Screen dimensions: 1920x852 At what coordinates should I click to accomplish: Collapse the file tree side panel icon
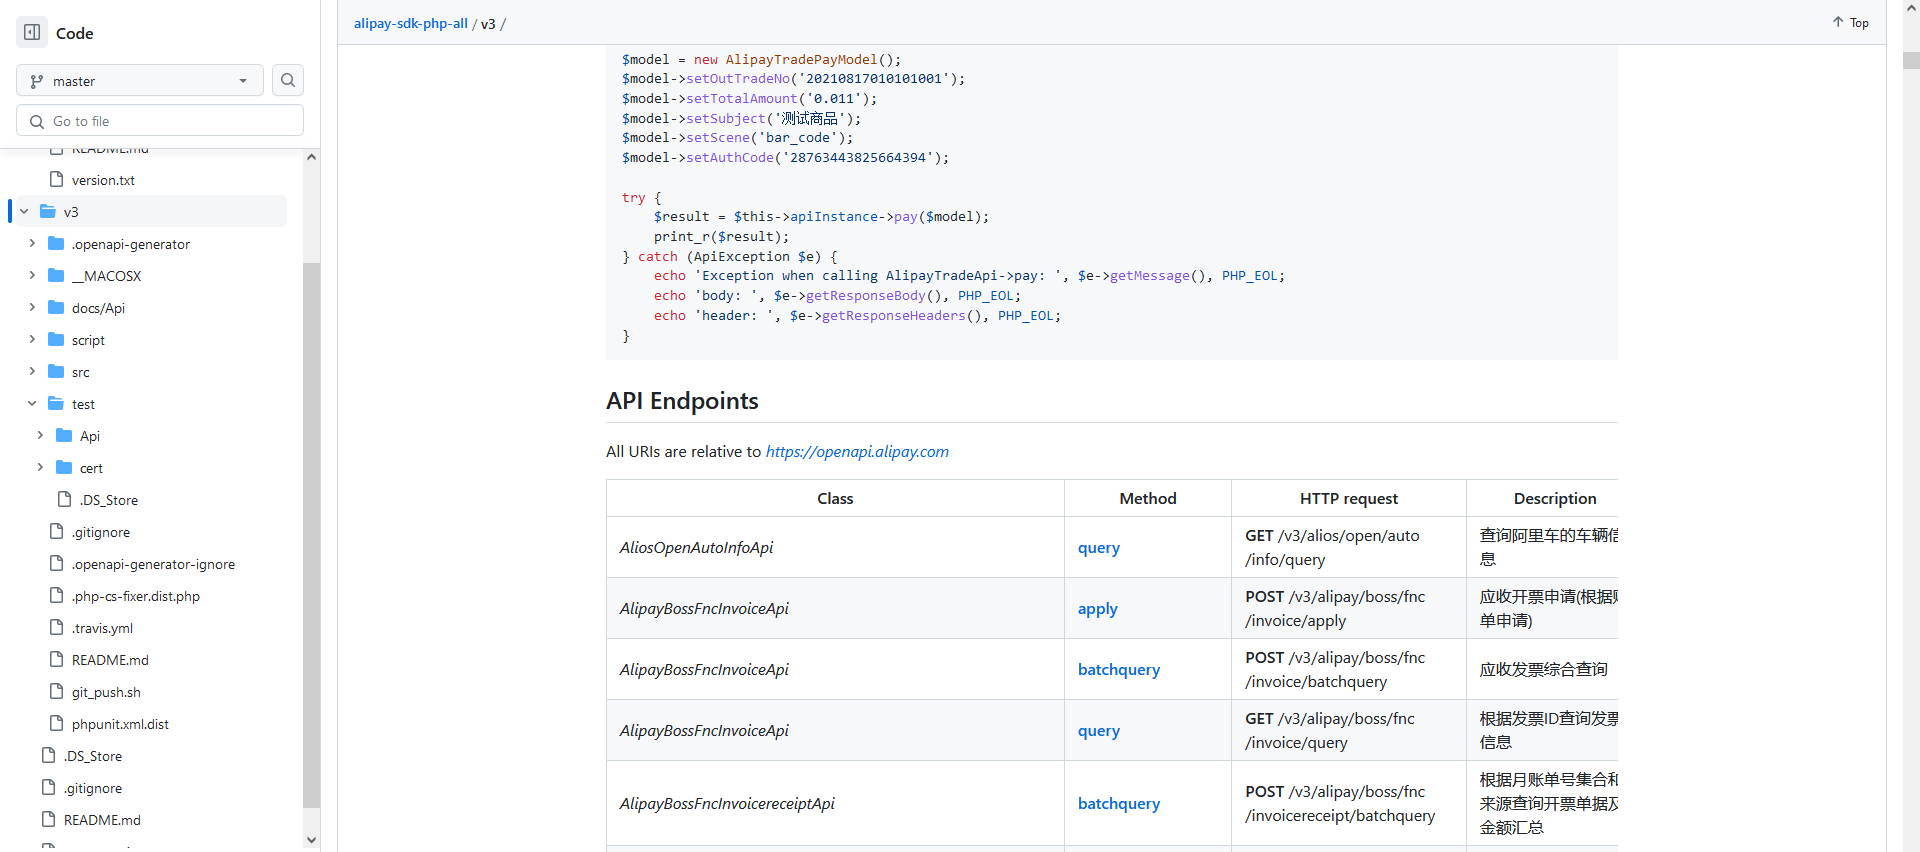point(32,32)
